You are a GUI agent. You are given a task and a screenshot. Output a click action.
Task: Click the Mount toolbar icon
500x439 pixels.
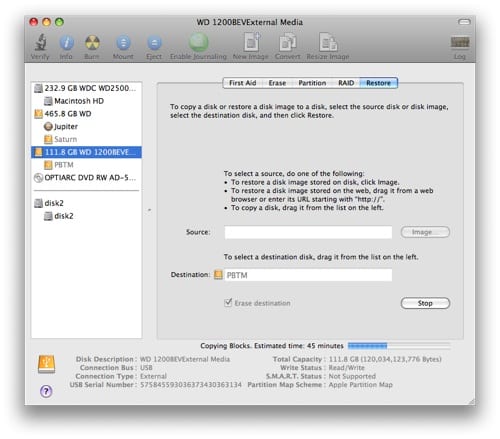click(x=123, y=43)
